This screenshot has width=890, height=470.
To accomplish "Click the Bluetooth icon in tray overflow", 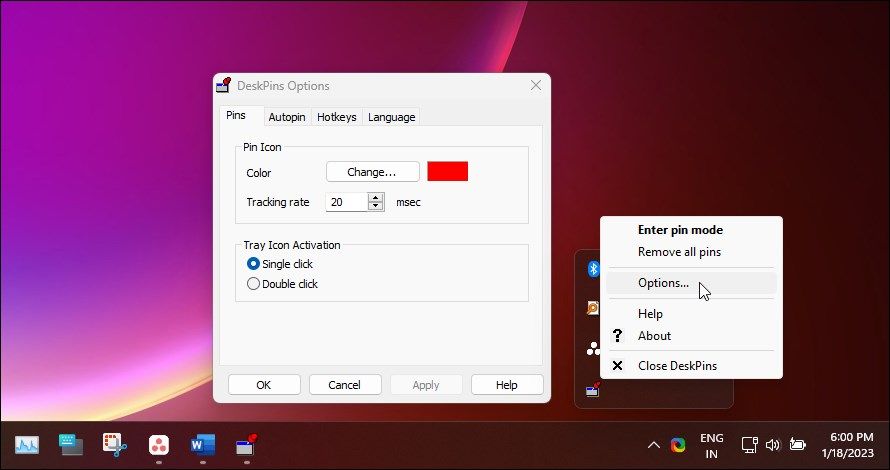I will 593,269.
